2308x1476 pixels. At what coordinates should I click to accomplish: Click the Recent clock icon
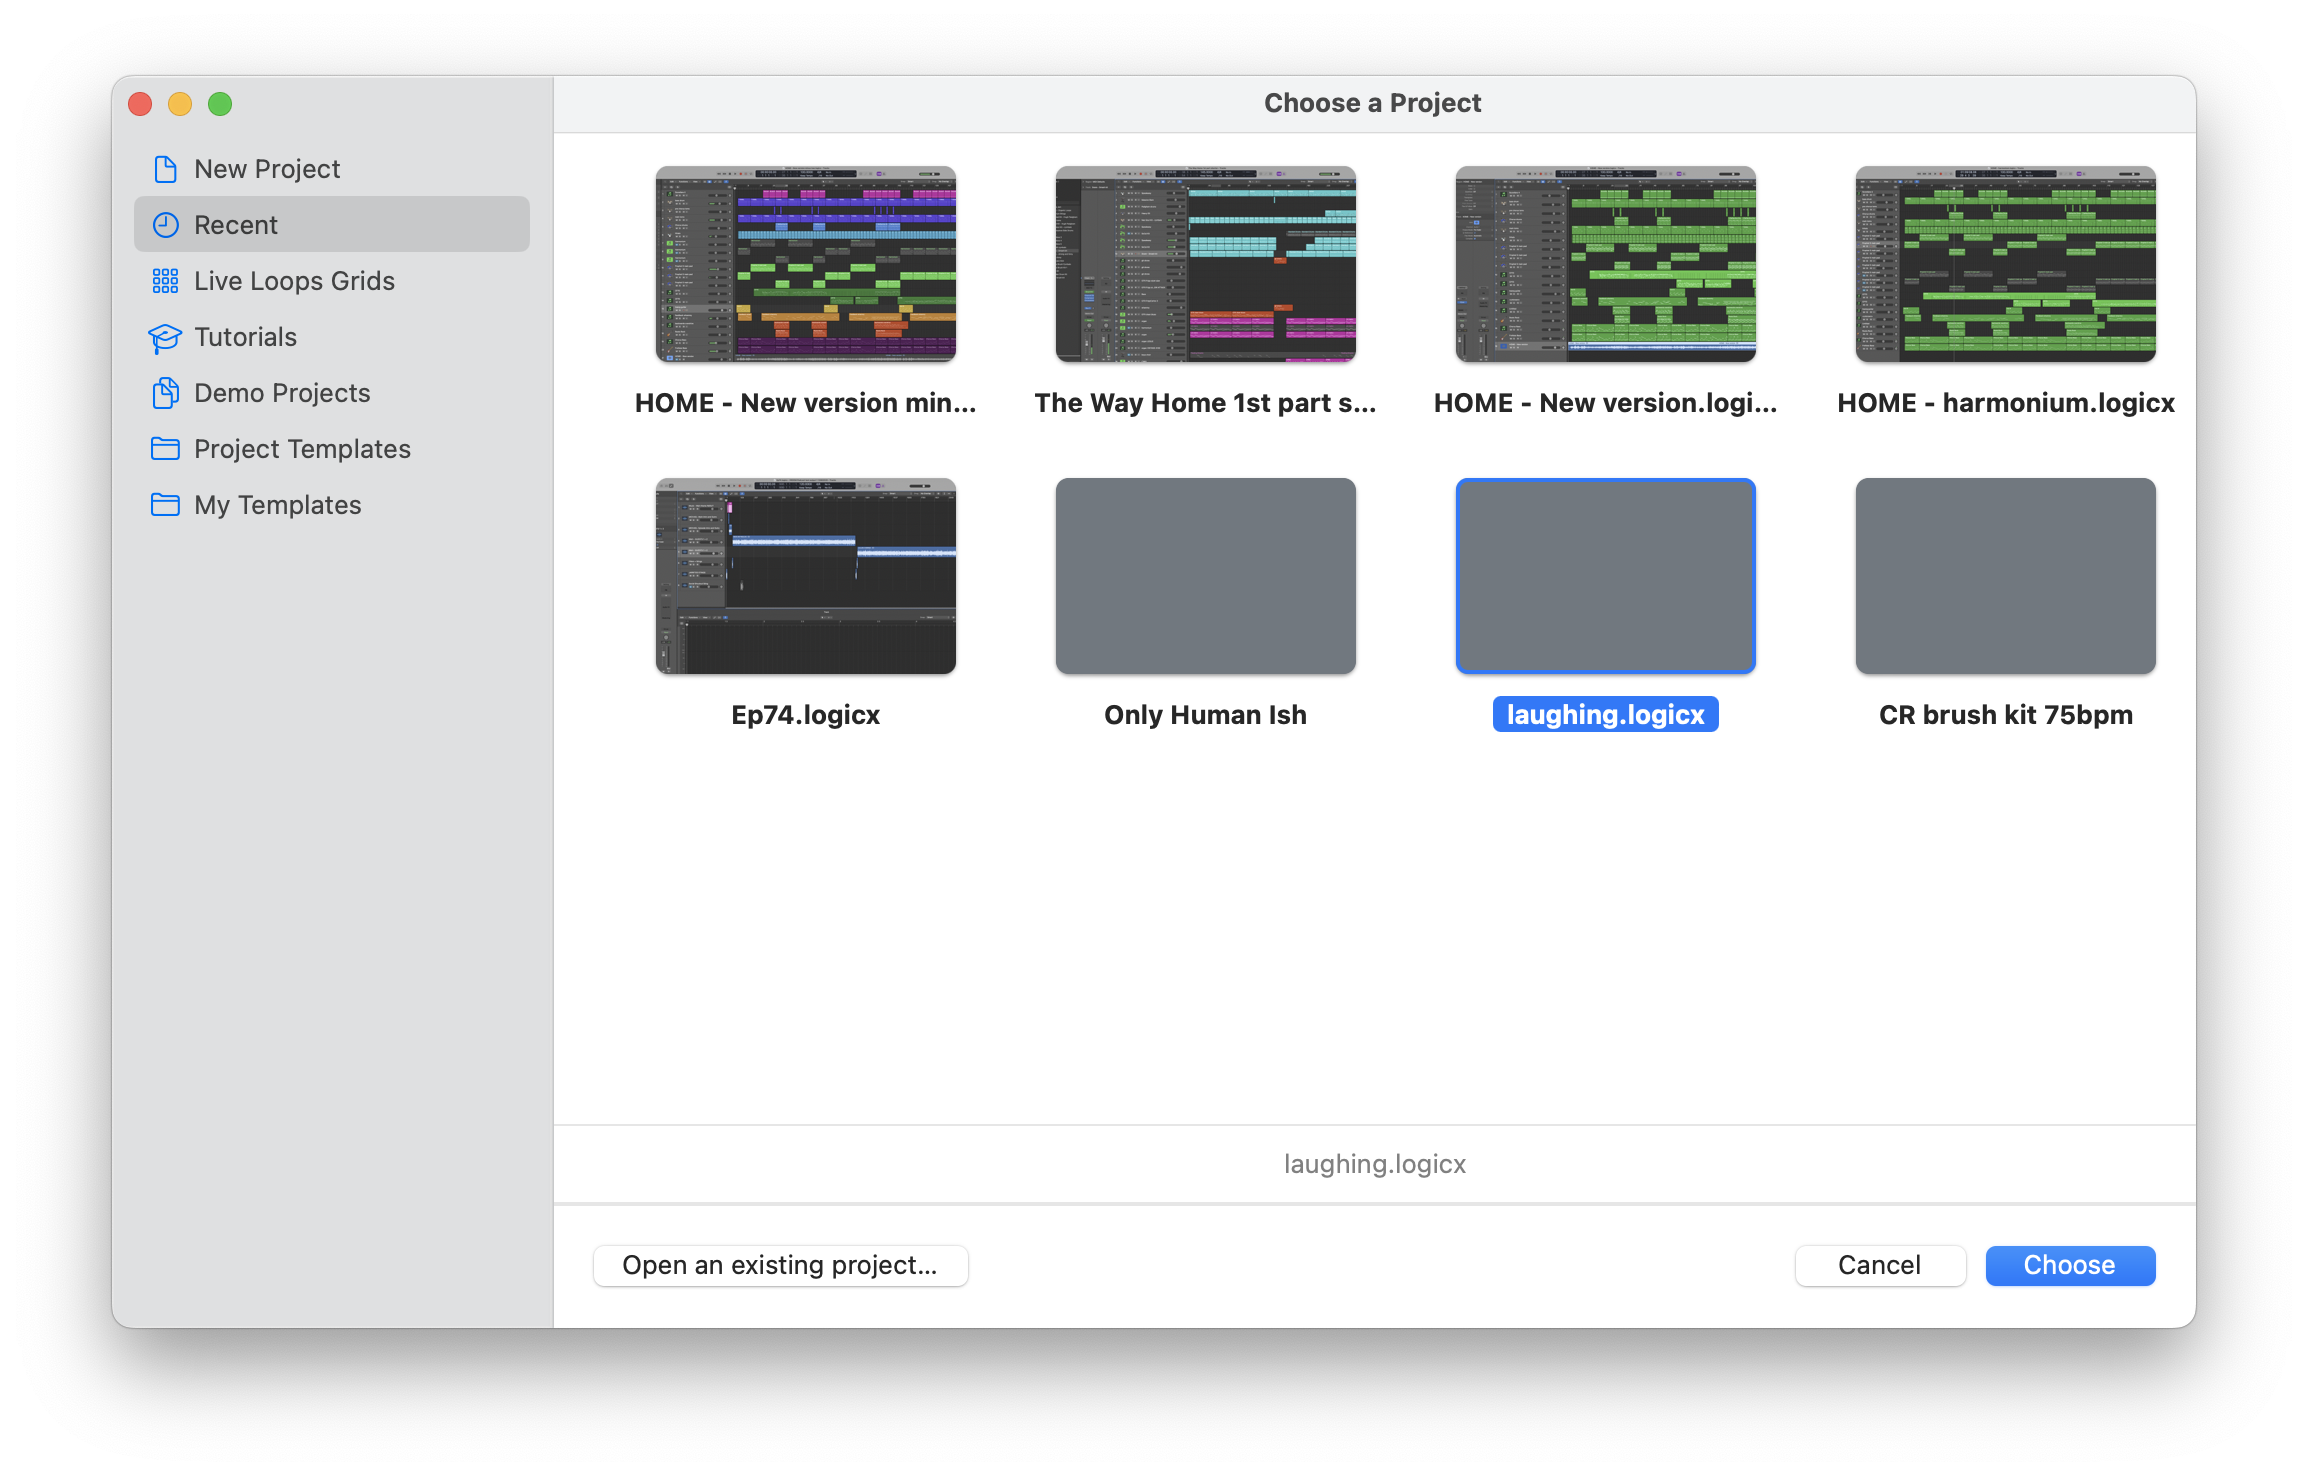point(165,225)
